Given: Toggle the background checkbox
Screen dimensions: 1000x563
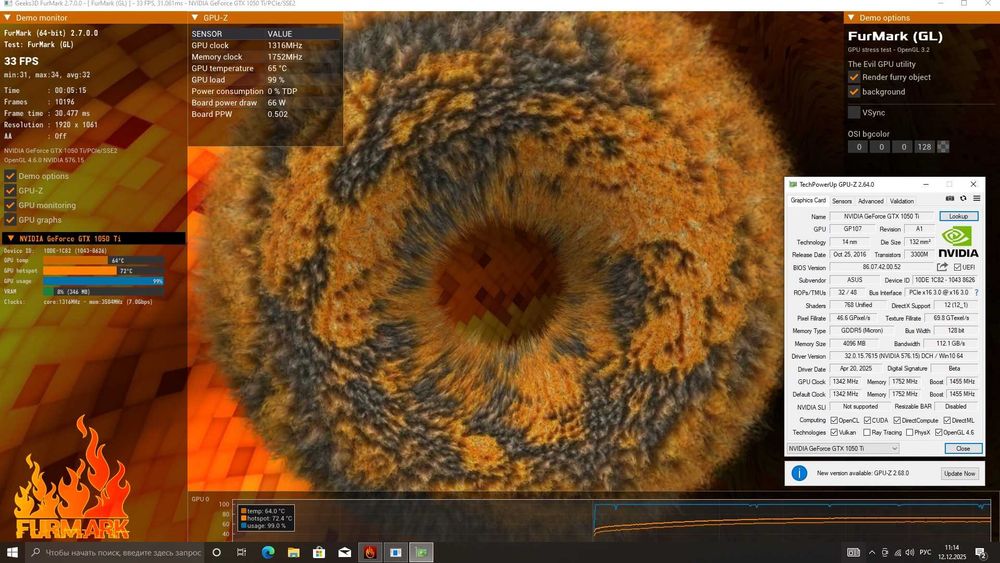Looking at the screenshot, I should [x=854, y=92].
